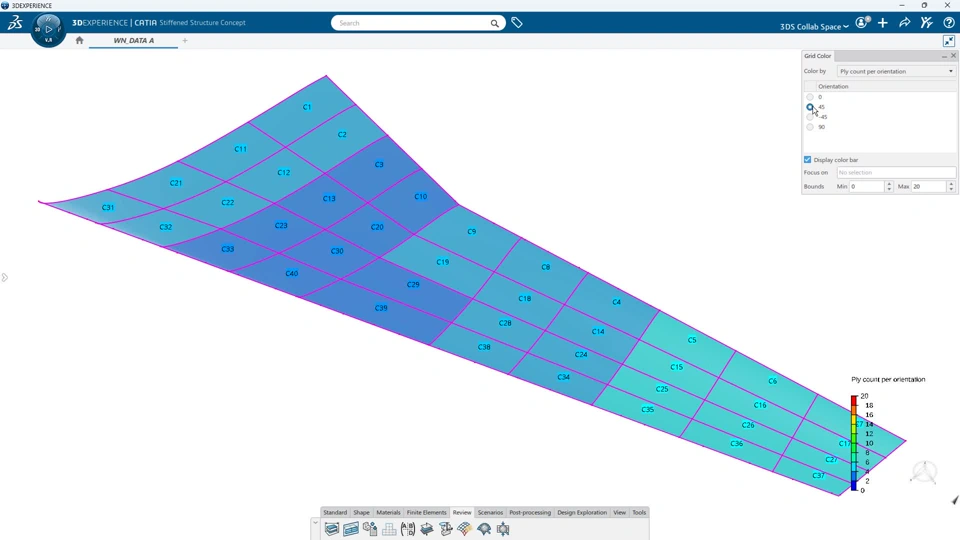Viewport: 960px width, 540px height.
Task: Open the help question mark icon
Action: point(948,23)
